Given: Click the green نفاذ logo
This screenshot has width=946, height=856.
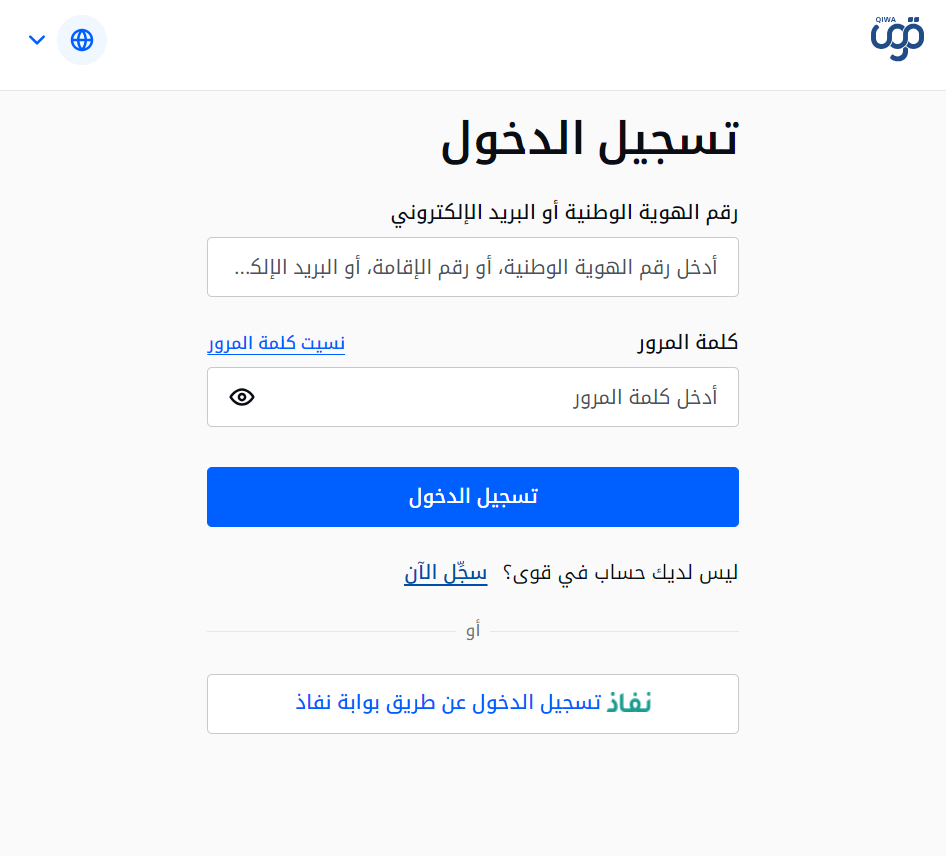Looking at the screenshot, I should coord(629,704).
